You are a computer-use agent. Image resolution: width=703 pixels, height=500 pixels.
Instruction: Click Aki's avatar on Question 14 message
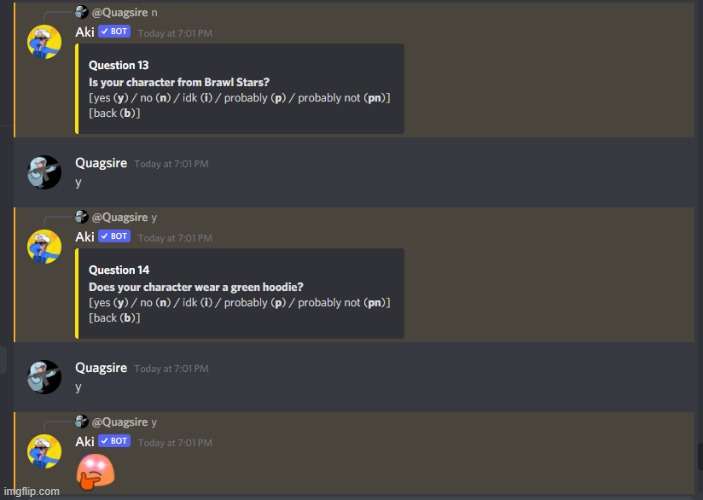(44, 247)
